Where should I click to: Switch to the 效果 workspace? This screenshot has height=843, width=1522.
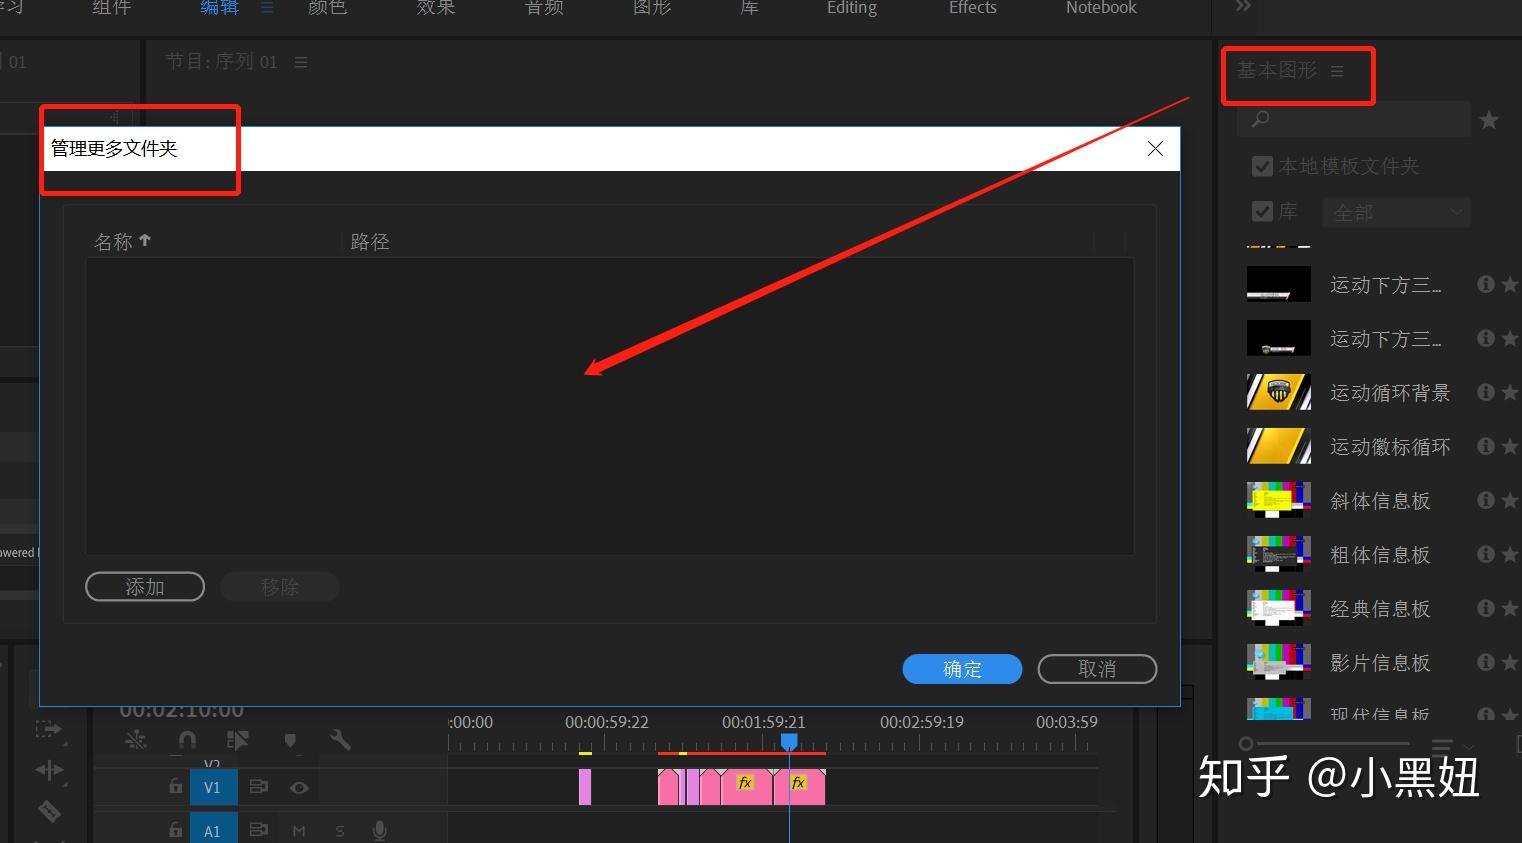point(436,8)
